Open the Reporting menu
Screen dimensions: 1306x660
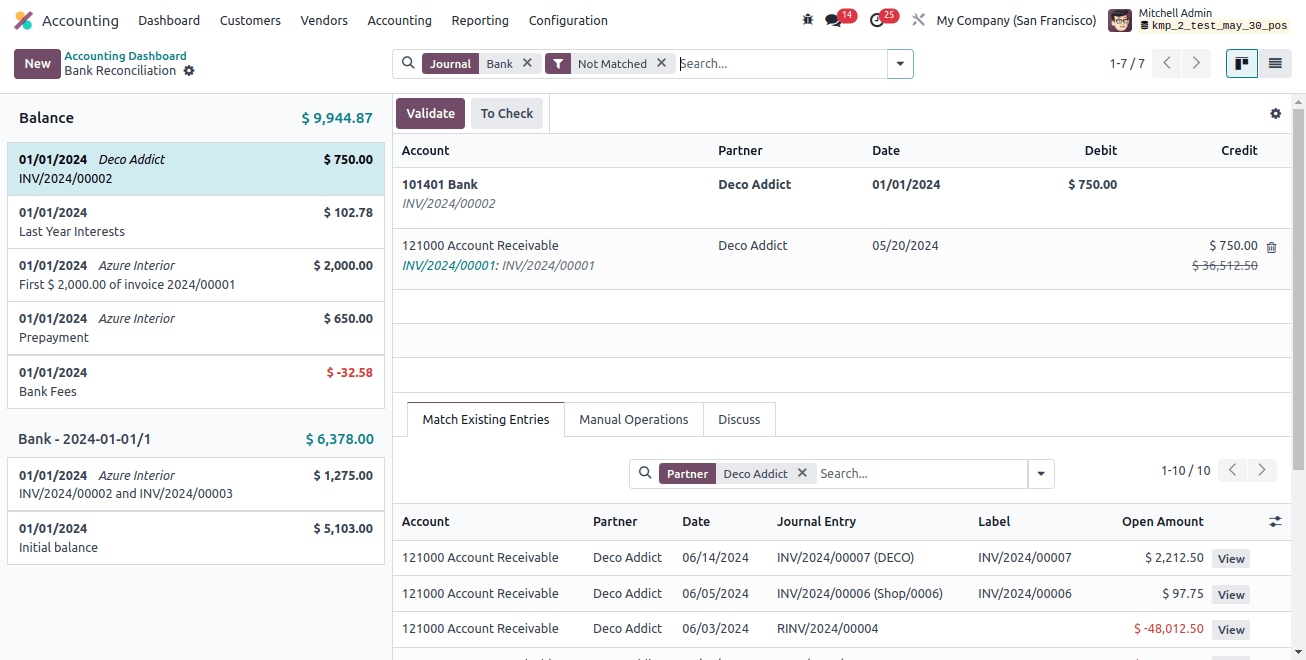click(x=480, y=20)
